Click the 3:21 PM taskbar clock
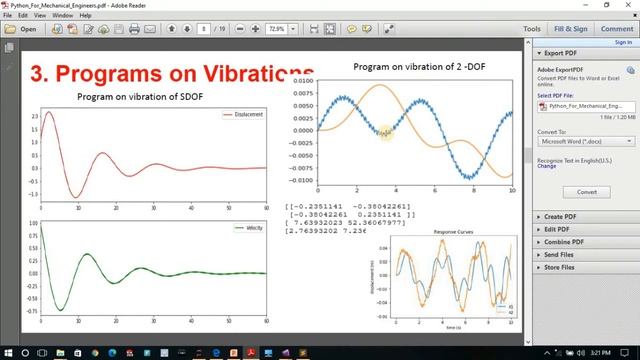 (x=600, y=353)
